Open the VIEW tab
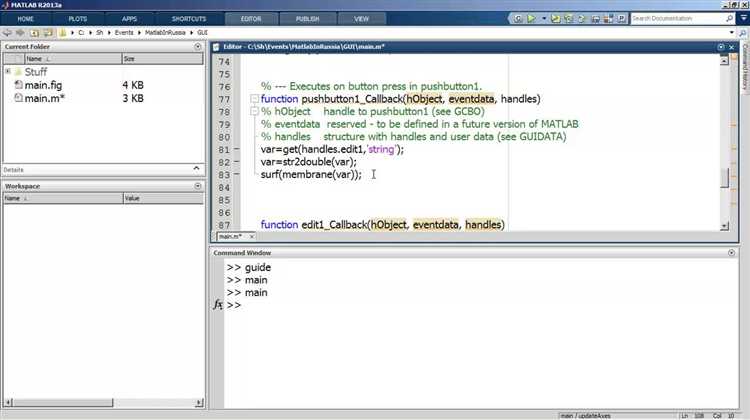The height and width of the screenshot is (420, 750). [x=361, y=19]
